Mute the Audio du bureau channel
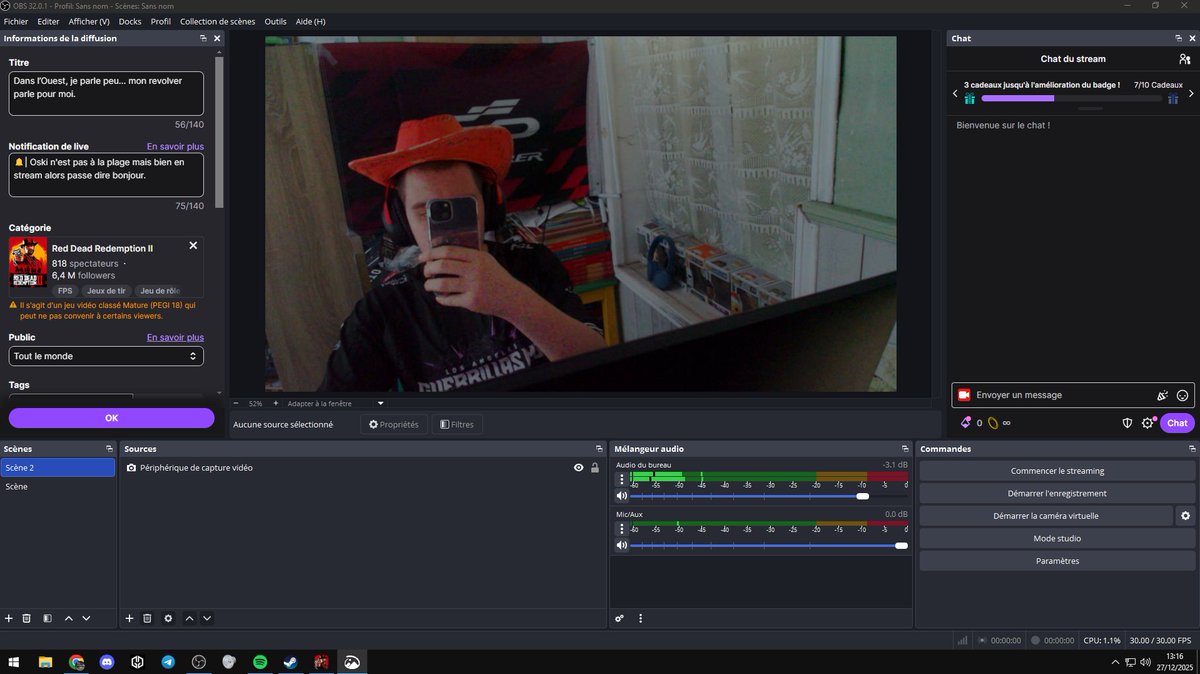The width and height of the screenshot is (1200, 674). pyautogui.click(x=621, y=495)
